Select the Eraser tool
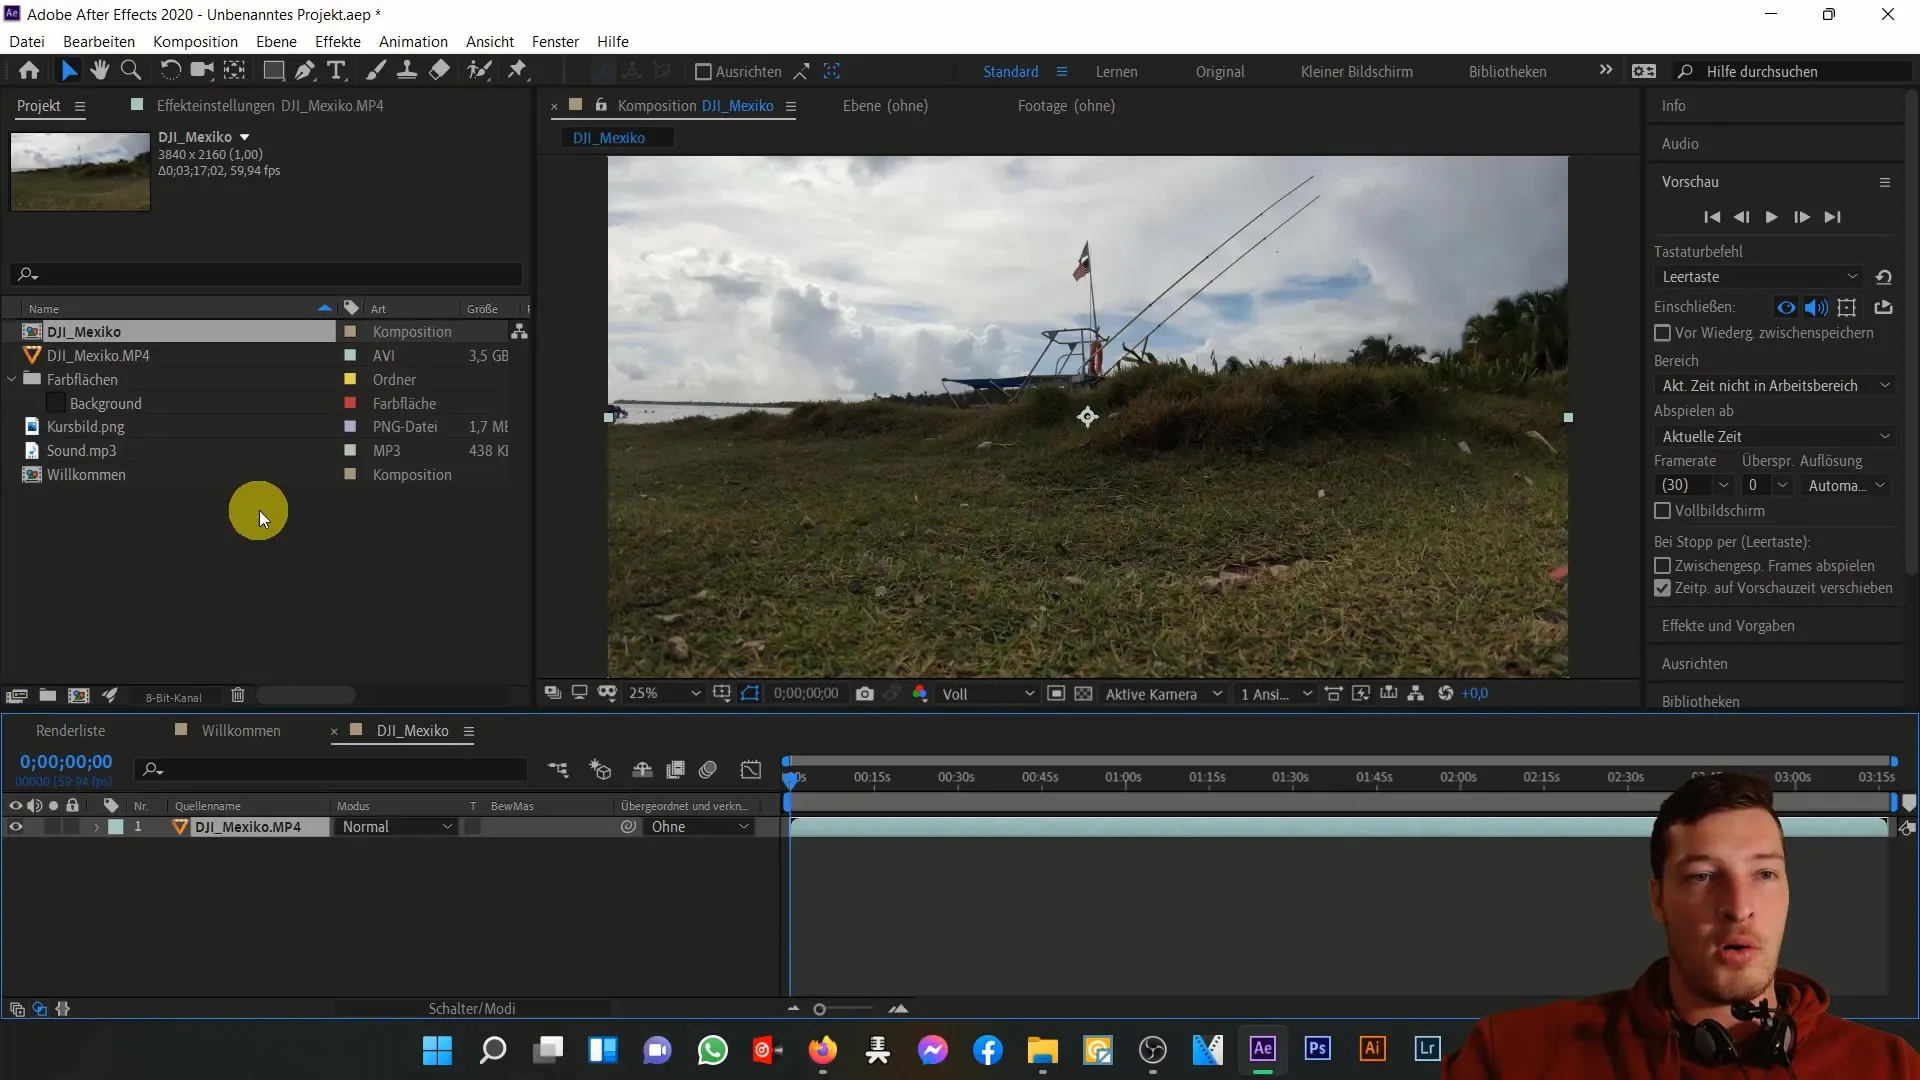The height and width of the screenshot is (1080, 1920). coord(439,71)
